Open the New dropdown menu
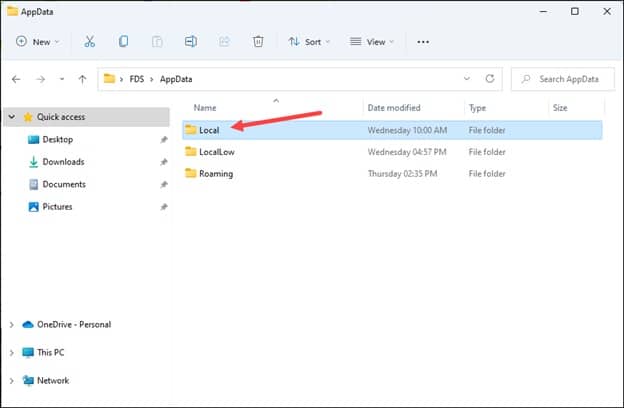The image size is (624, 408). click(38, 42)
